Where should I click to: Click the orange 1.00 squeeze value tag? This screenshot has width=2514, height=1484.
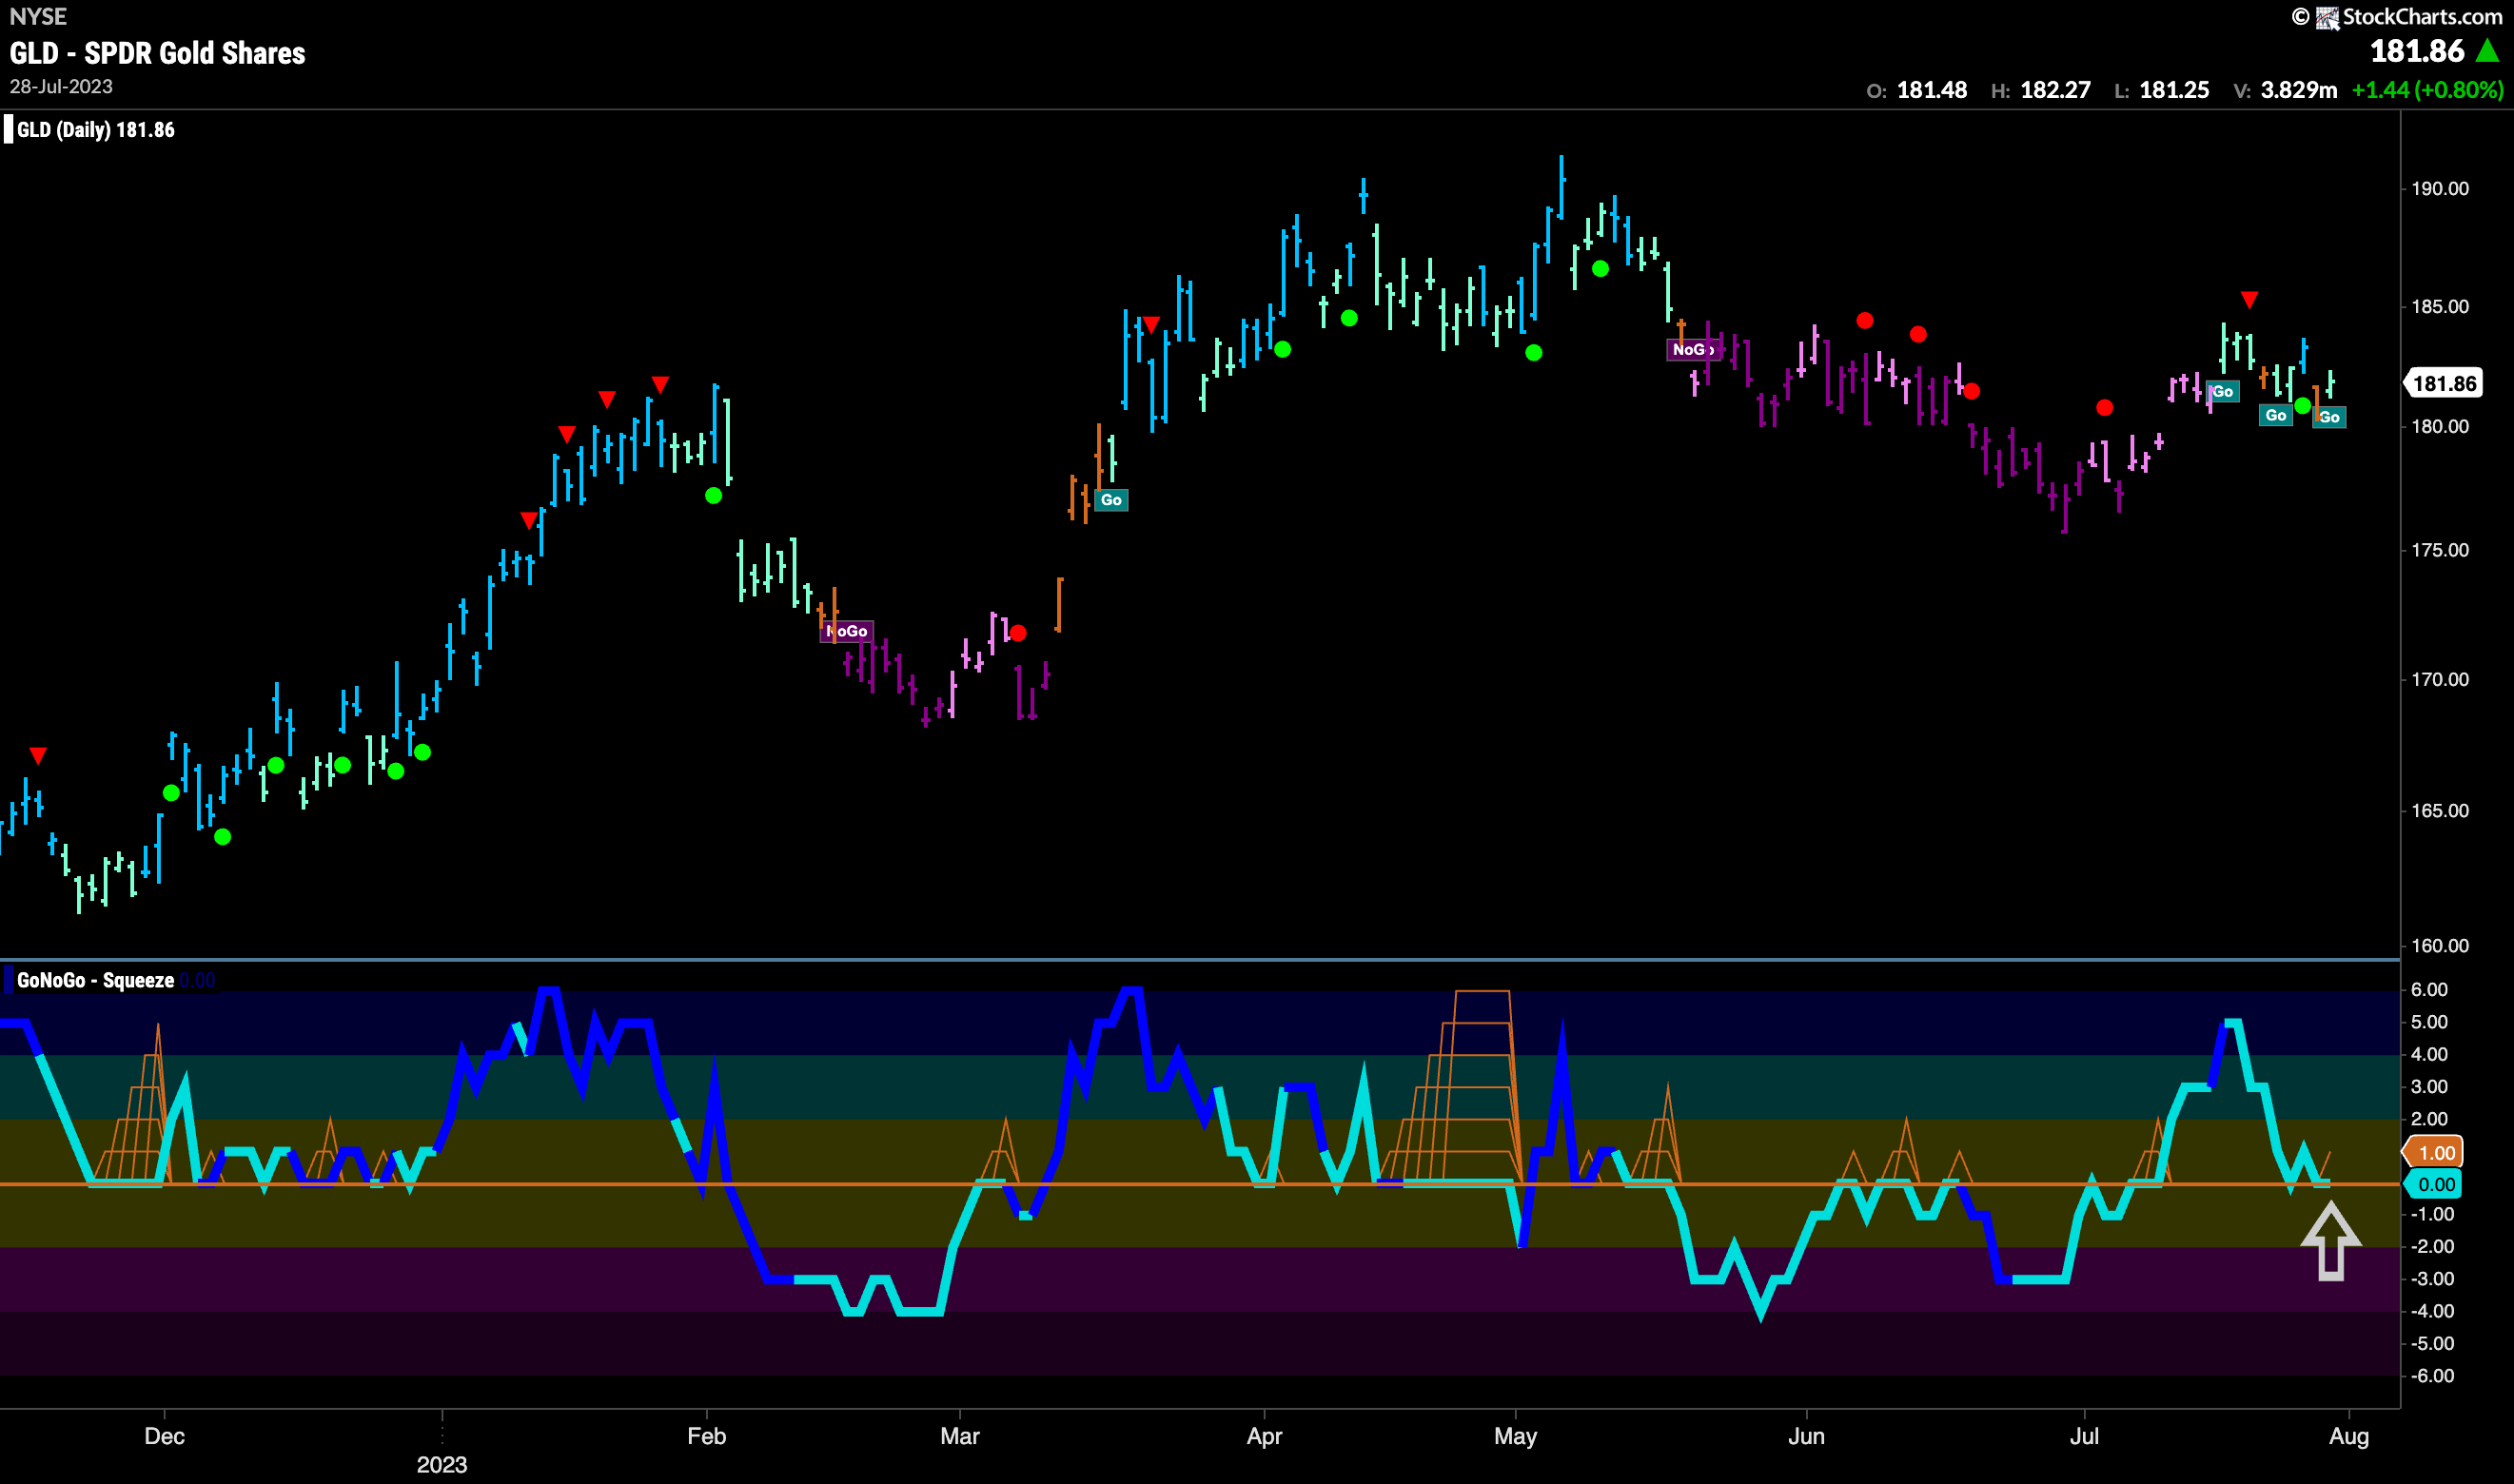click(2435, 1153)
